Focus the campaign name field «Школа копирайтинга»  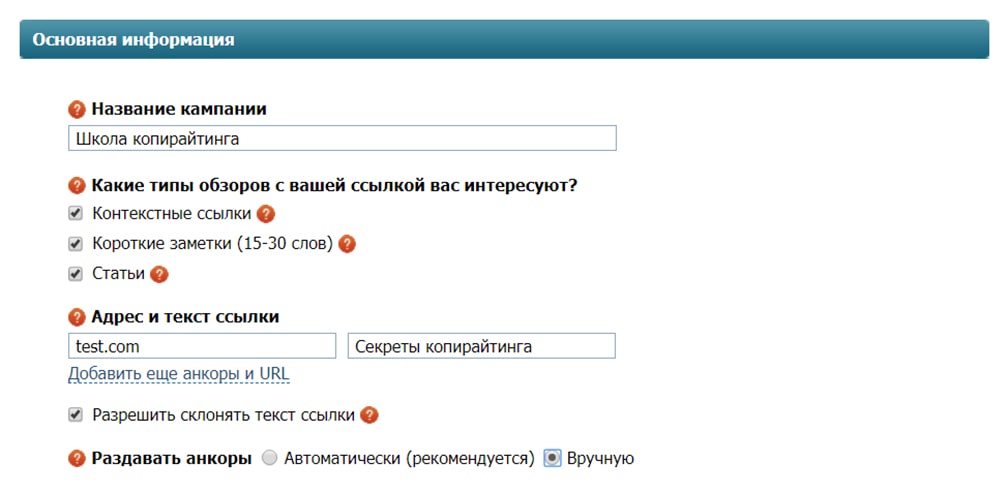(342, 138)
